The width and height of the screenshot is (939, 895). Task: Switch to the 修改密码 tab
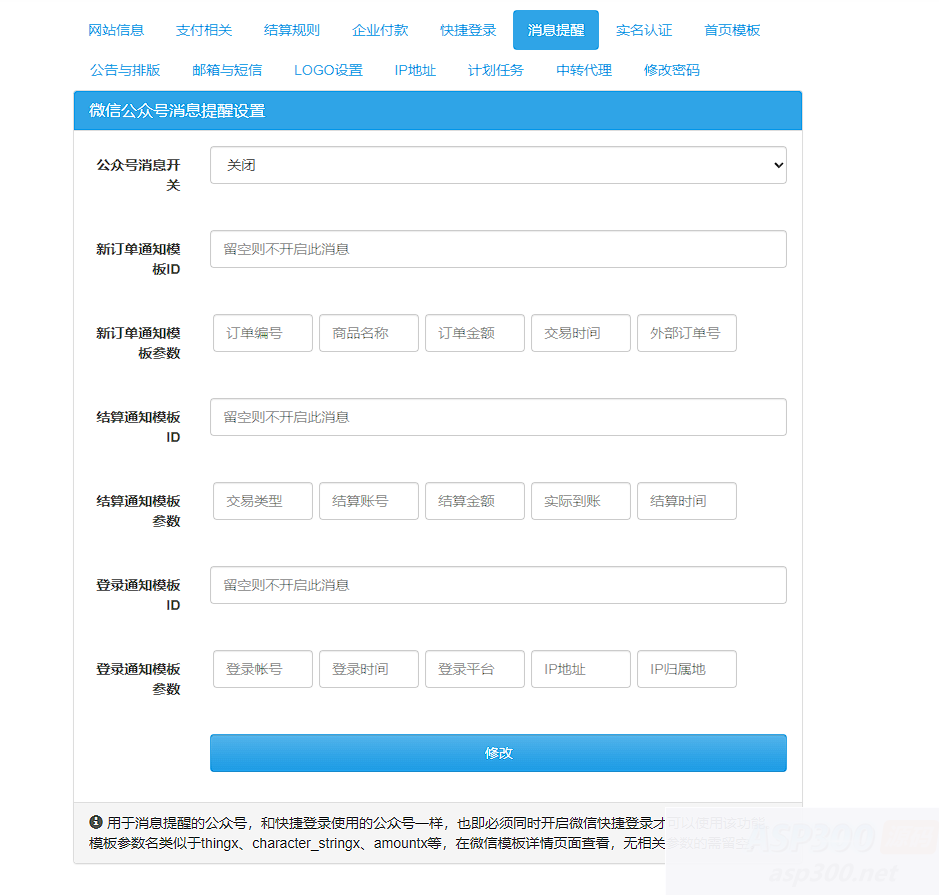click(671, 70)
